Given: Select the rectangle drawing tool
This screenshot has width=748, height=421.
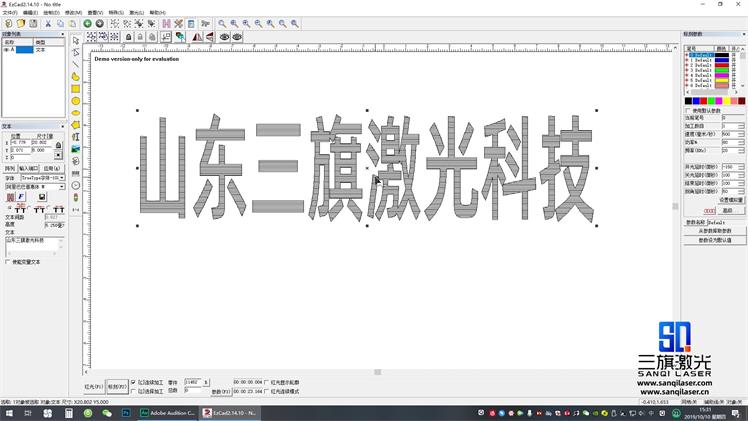Looking at the screenshot, I should pyautogui.click(x=75, y=89).
